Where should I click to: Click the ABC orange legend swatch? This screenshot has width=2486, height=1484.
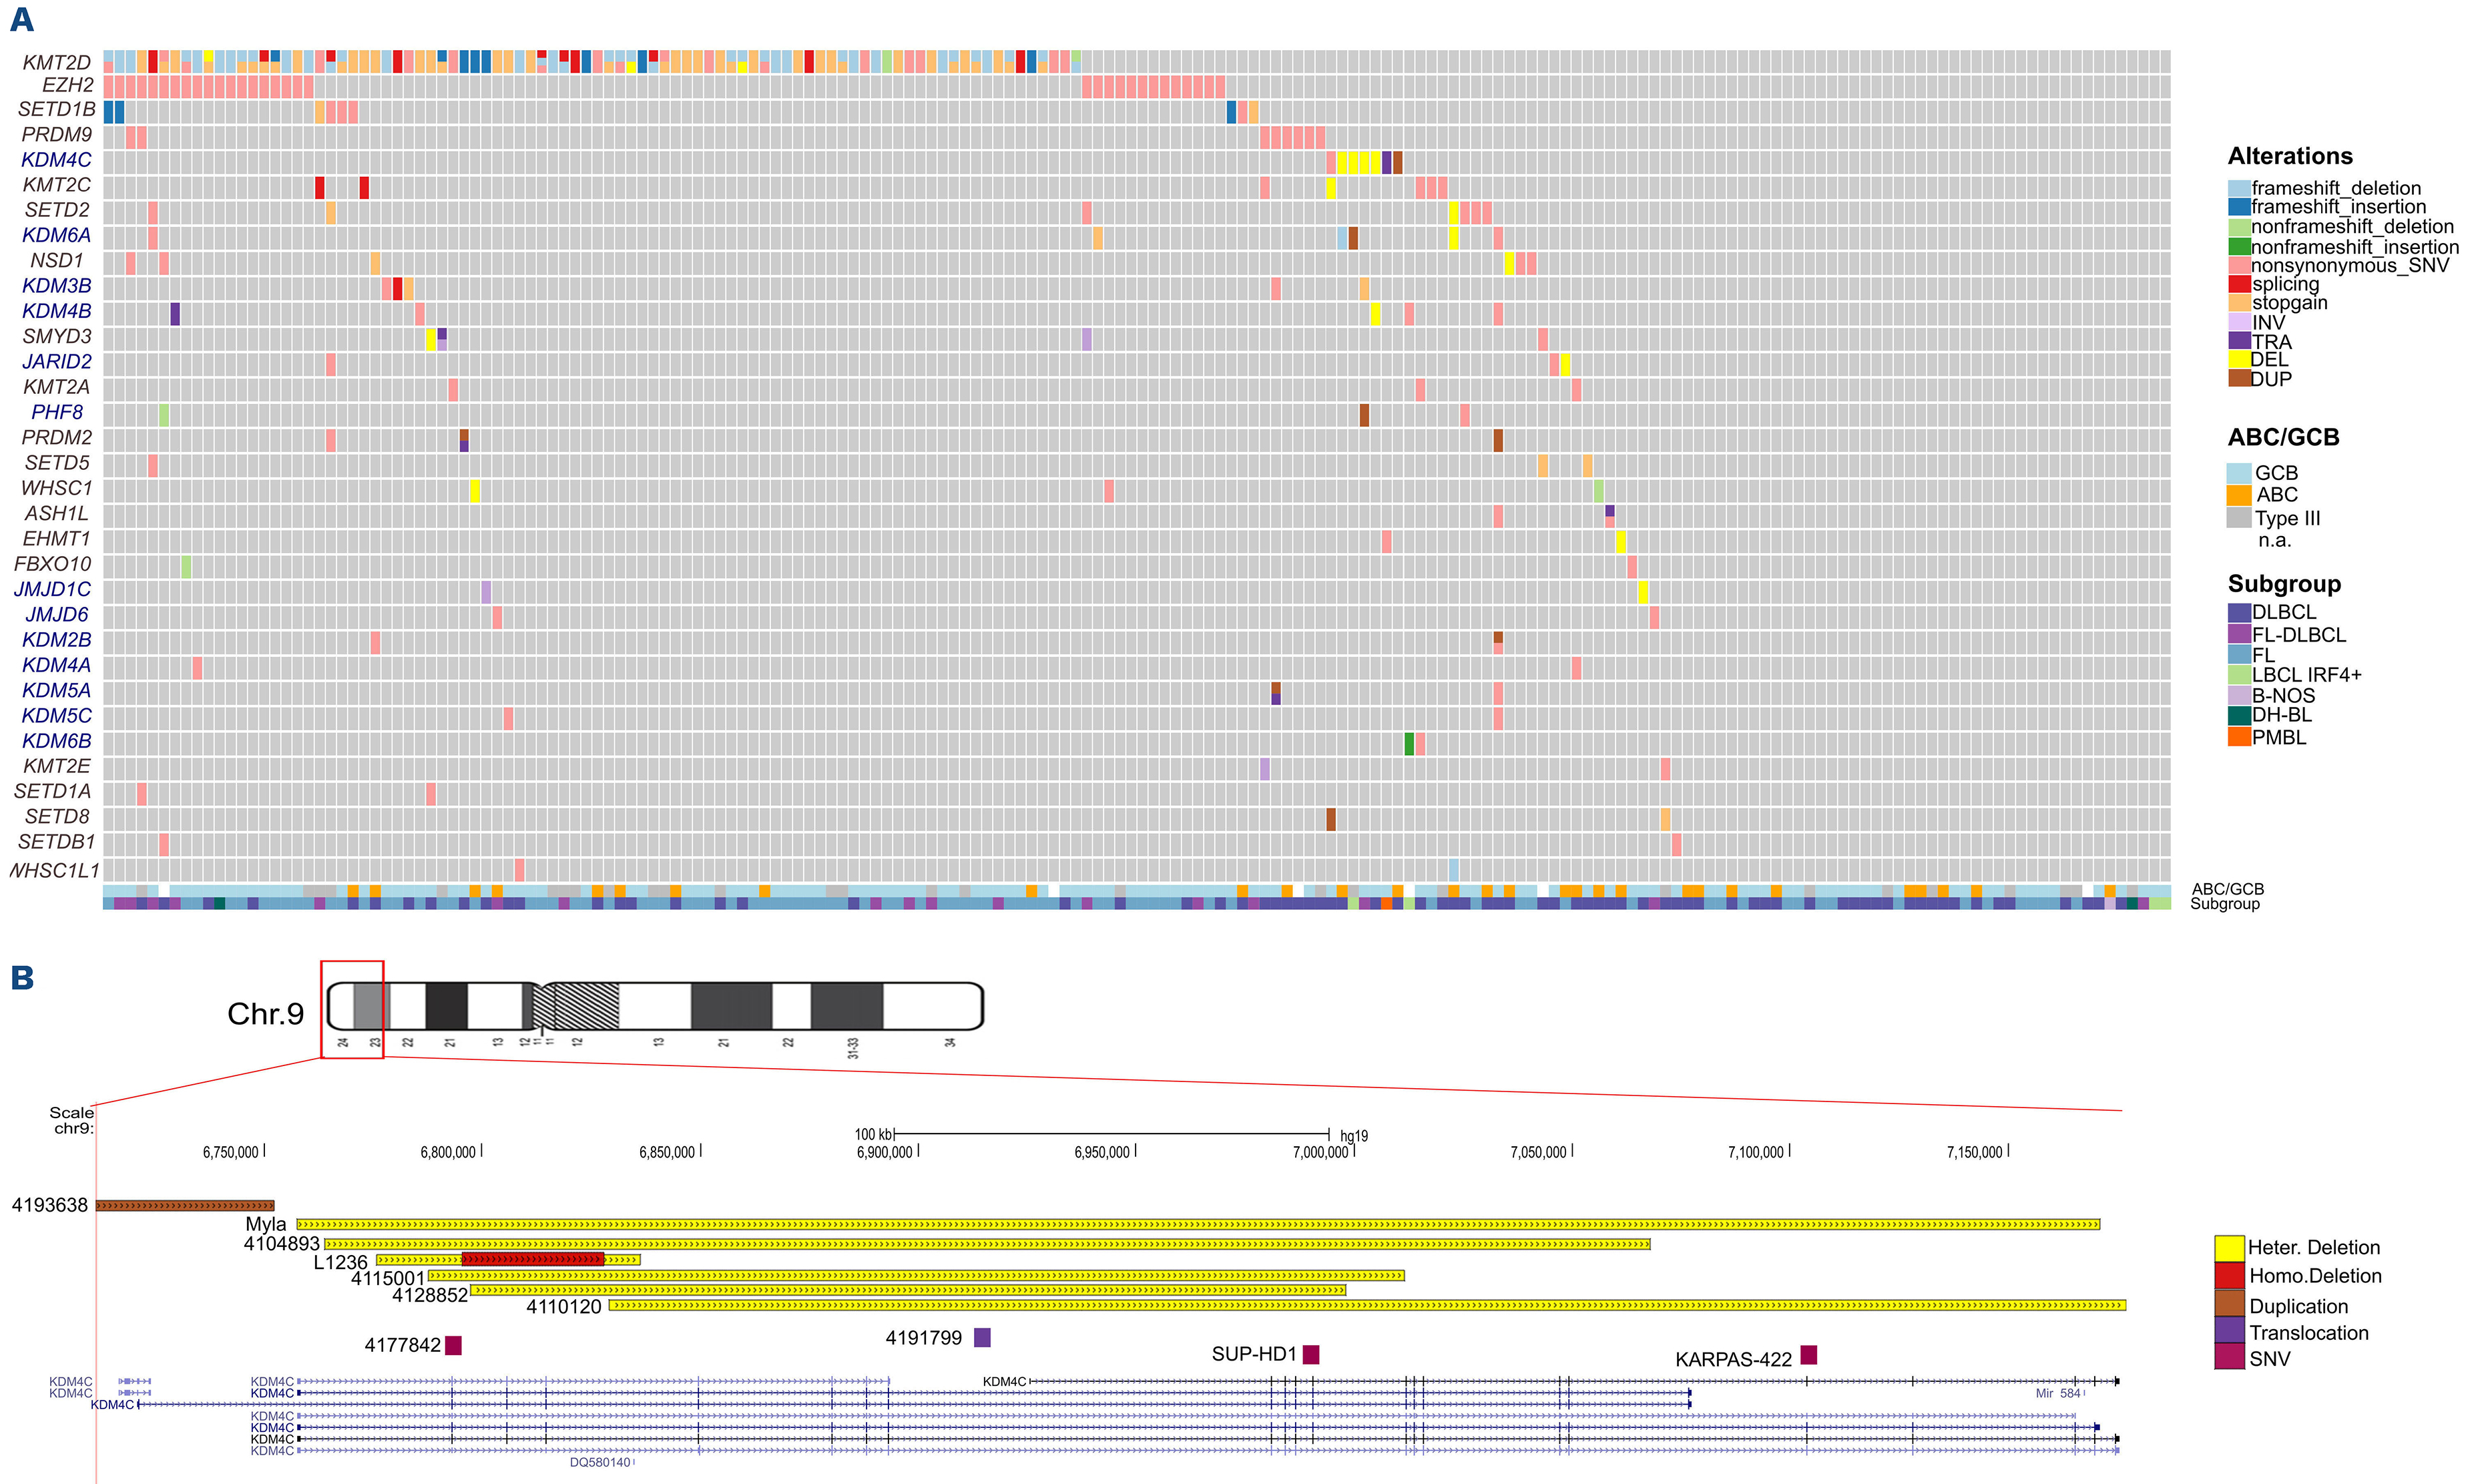click(2238, 495)
